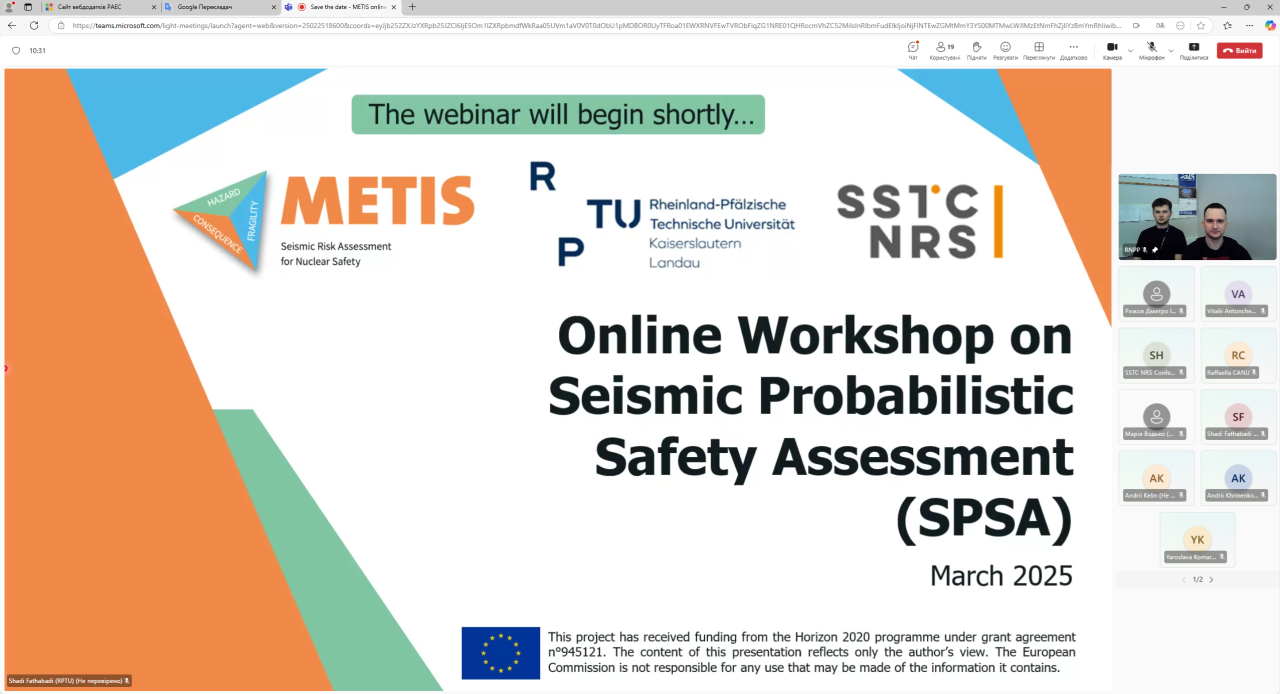View site information lock icon
This screenshot has height=694, width=1280.
point(61,25)
